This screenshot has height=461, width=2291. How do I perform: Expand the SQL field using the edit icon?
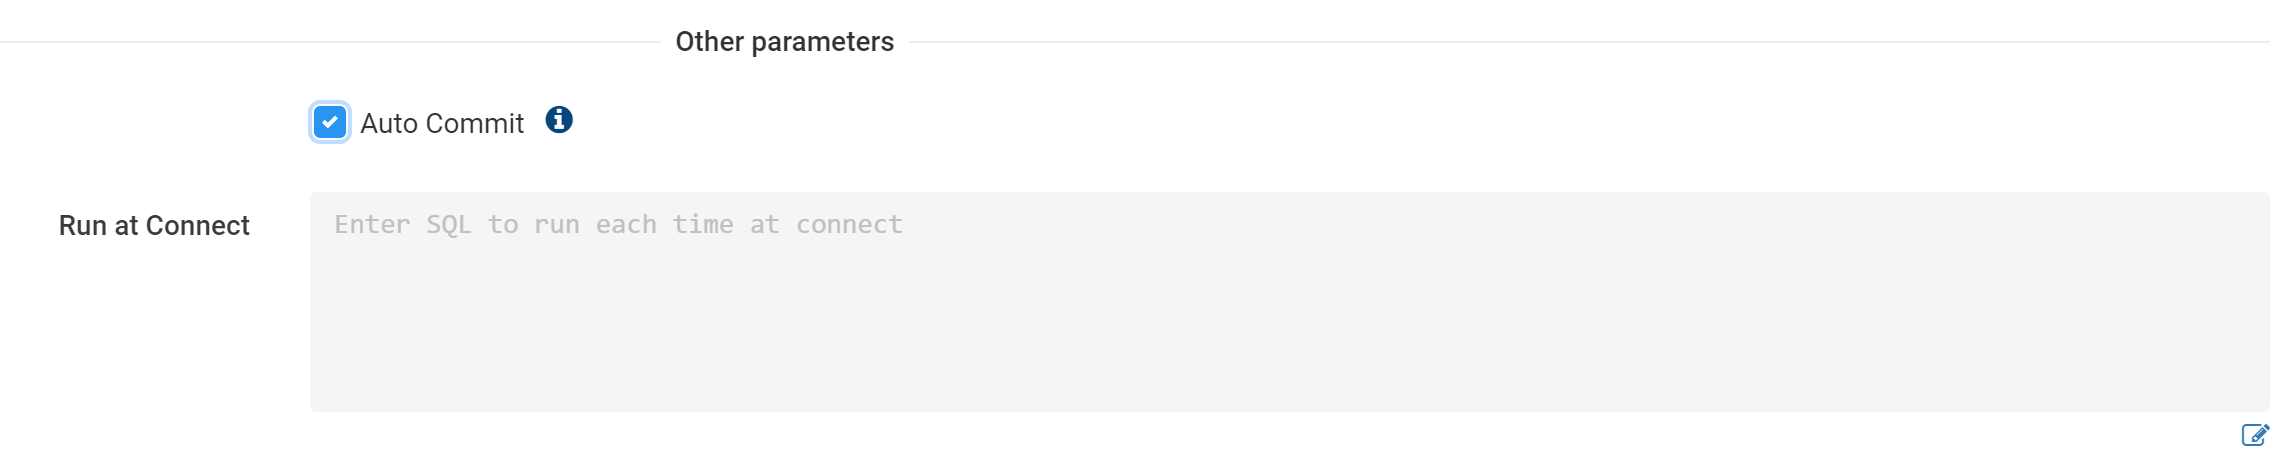tap(2255, 434)
